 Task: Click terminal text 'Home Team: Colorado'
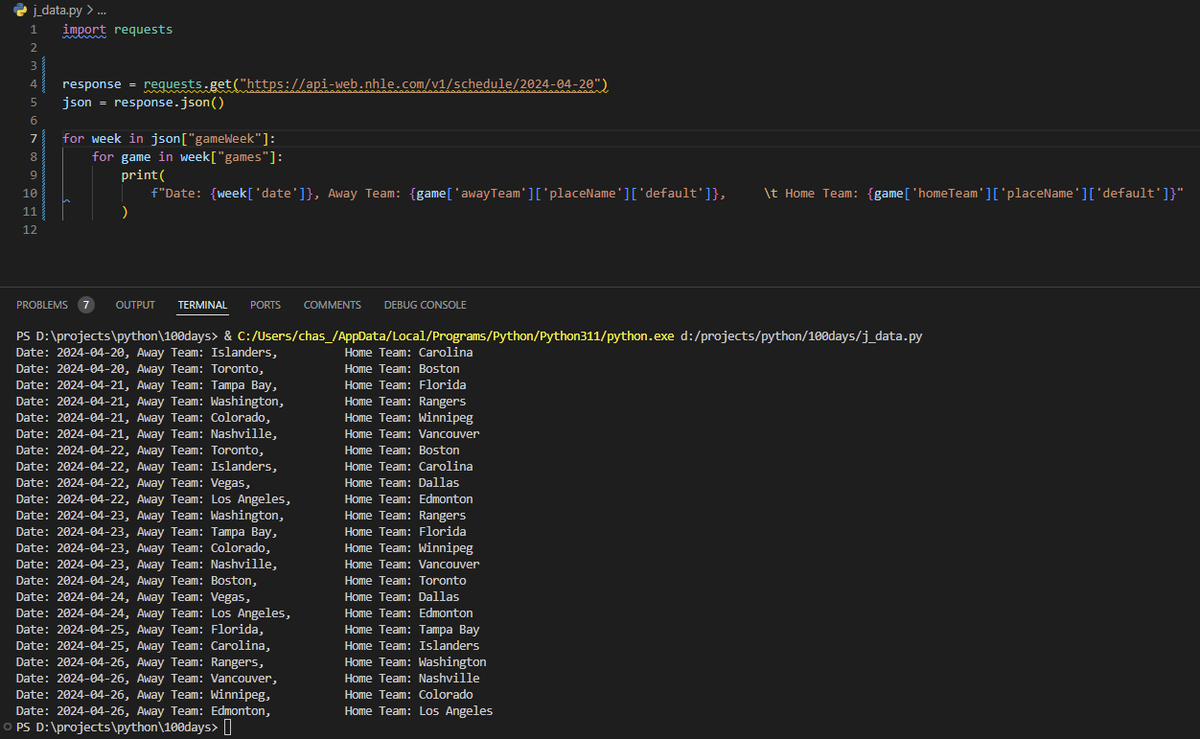pyautogui.click(x=408, y=695)
